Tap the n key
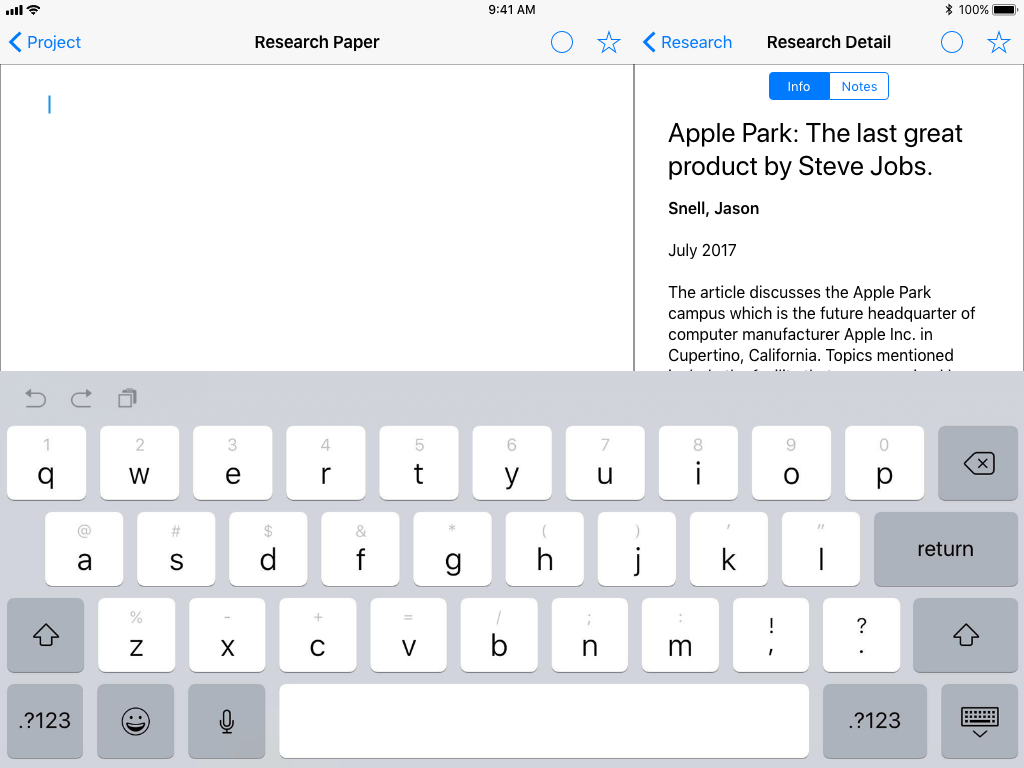 click(x=590, y=635)
